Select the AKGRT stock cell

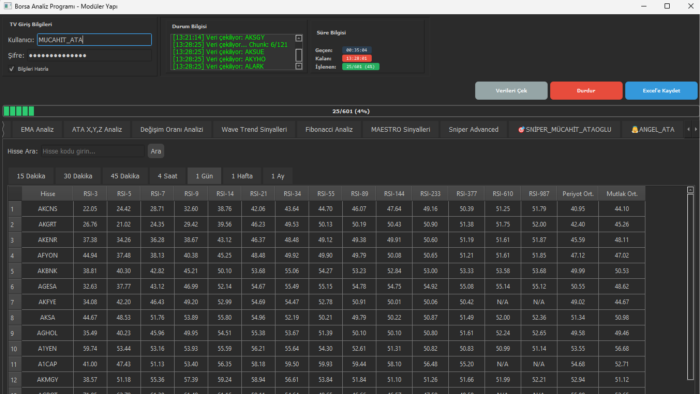click(47, 224)
